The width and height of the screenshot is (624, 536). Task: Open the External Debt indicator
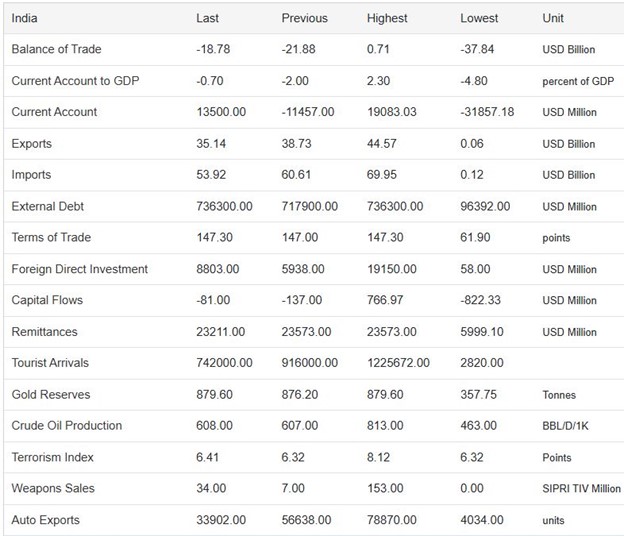click(x=47, y=206)
